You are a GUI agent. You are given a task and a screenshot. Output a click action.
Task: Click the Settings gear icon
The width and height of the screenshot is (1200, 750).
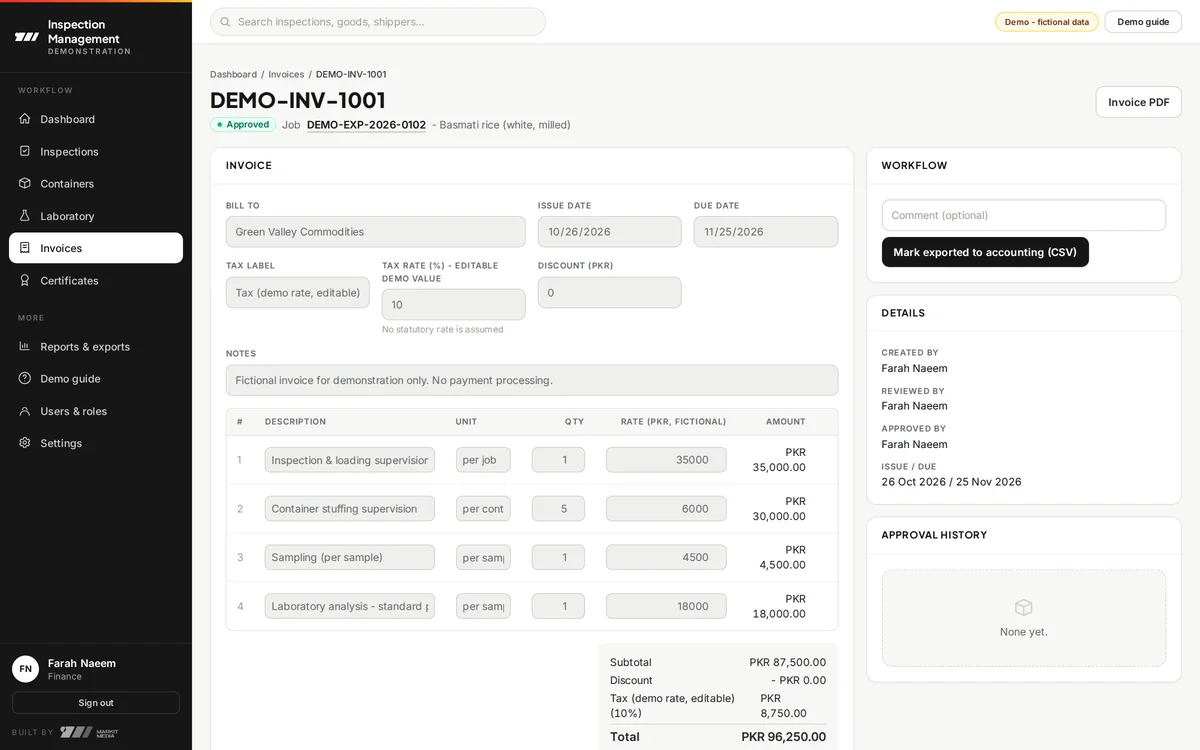[x=25, y=443]
